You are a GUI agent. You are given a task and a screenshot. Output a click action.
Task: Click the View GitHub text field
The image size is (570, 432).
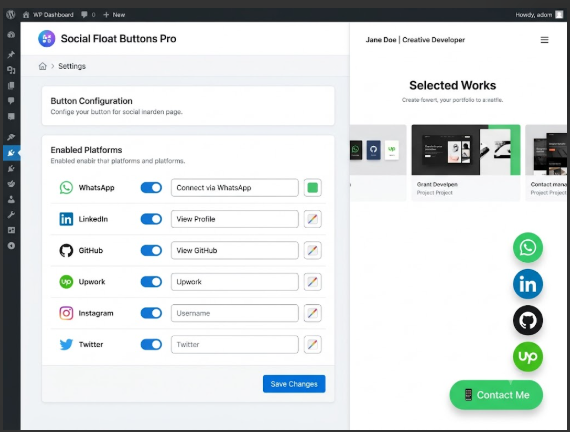tap(235, 250)
